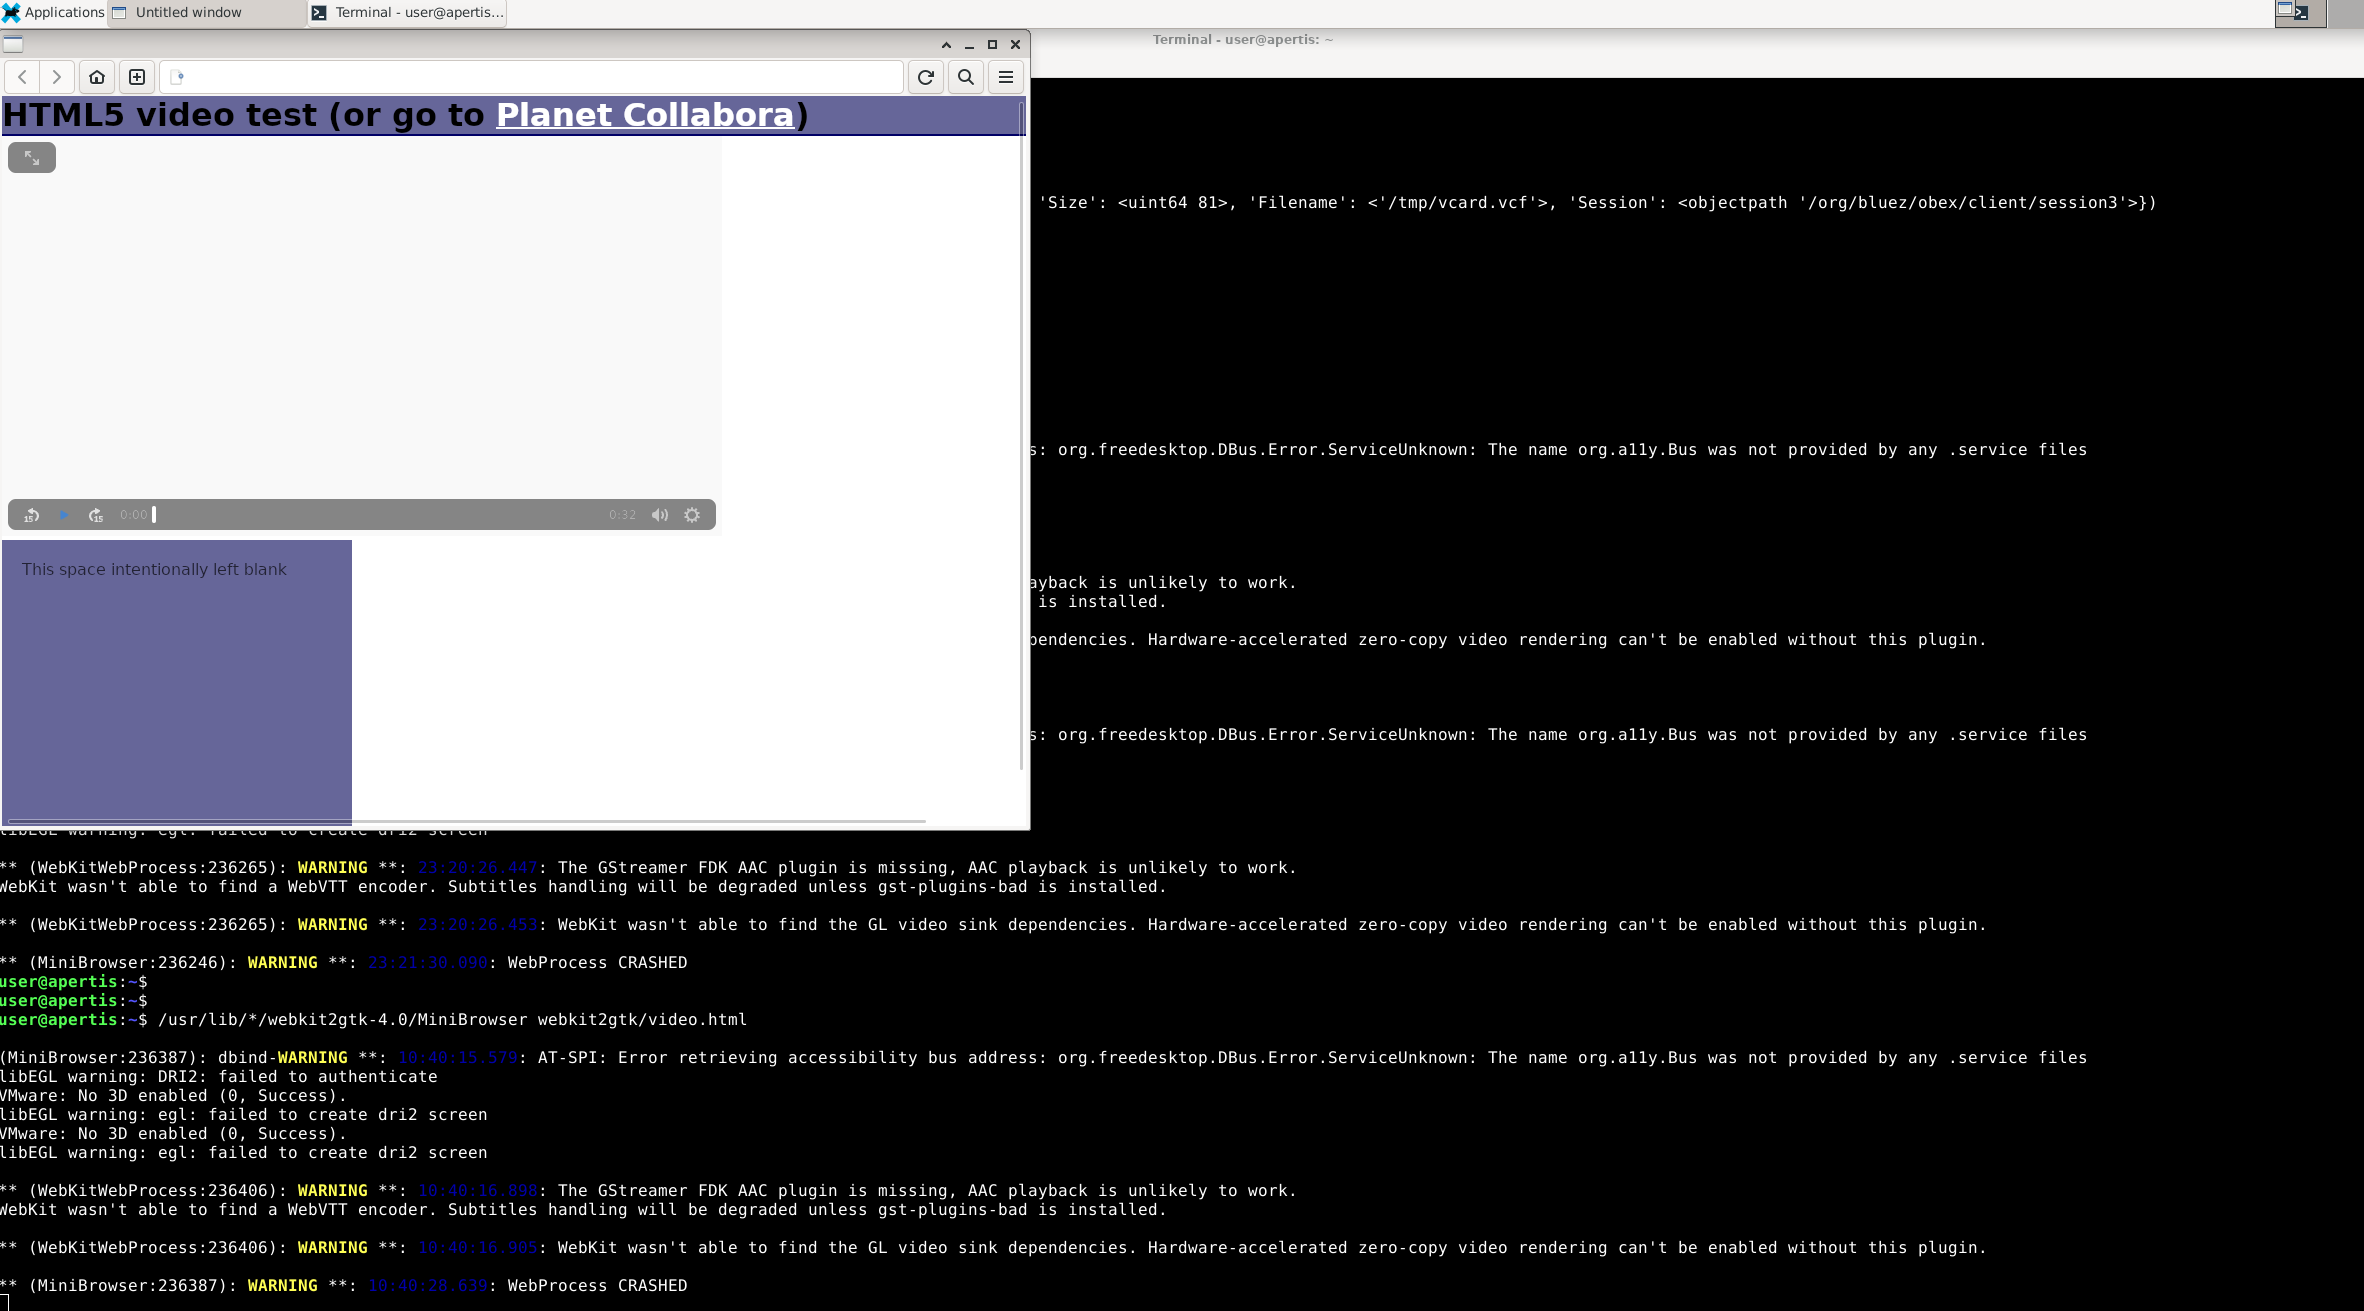
Task: Click the video timeline scrubber handle
Action: tap(154, 515)
